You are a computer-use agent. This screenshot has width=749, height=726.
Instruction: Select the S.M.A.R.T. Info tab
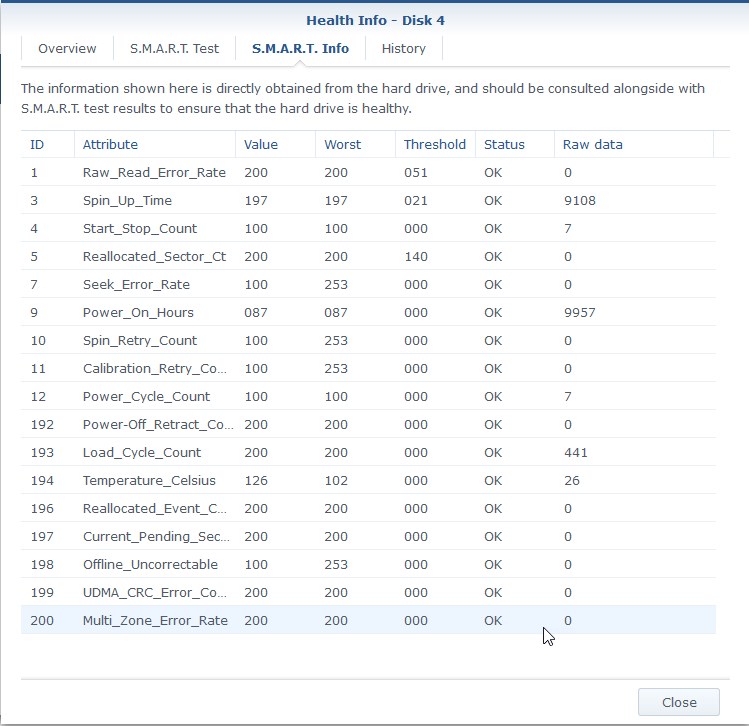(300, 48)
